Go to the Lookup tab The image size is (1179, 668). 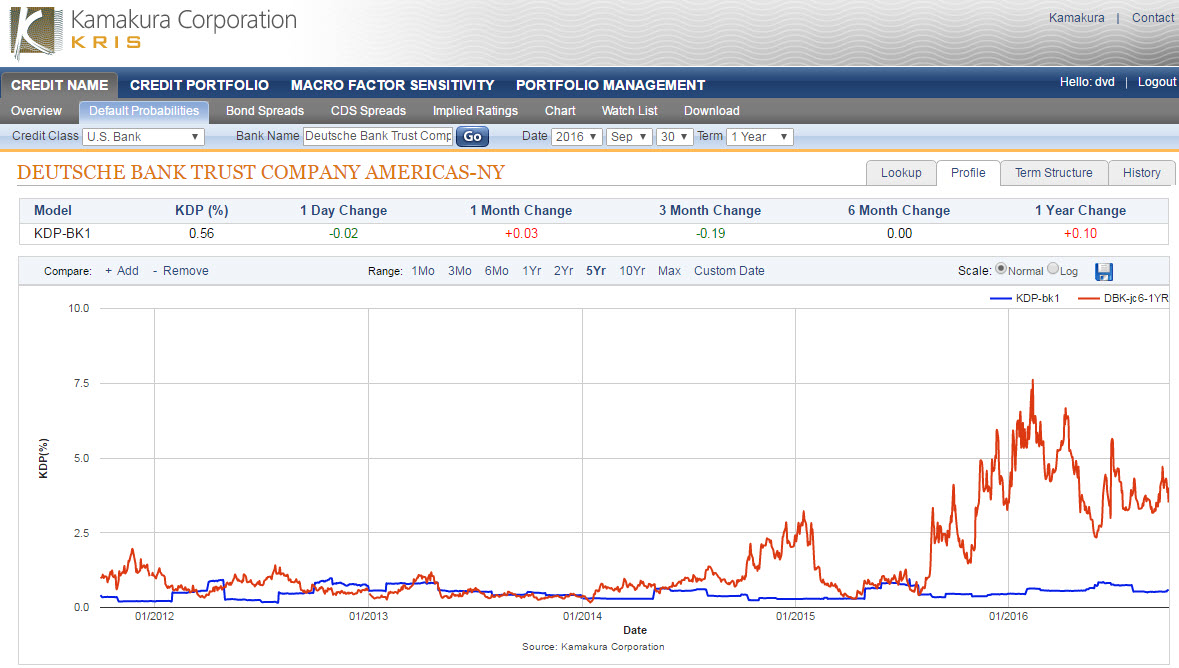[x=900, y=173]
